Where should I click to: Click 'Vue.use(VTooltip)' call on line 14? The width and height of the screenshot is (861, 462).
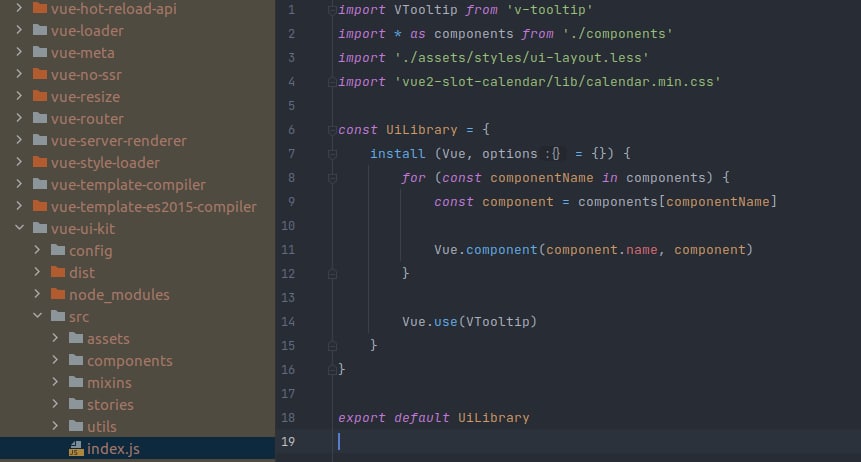[469, 321]
